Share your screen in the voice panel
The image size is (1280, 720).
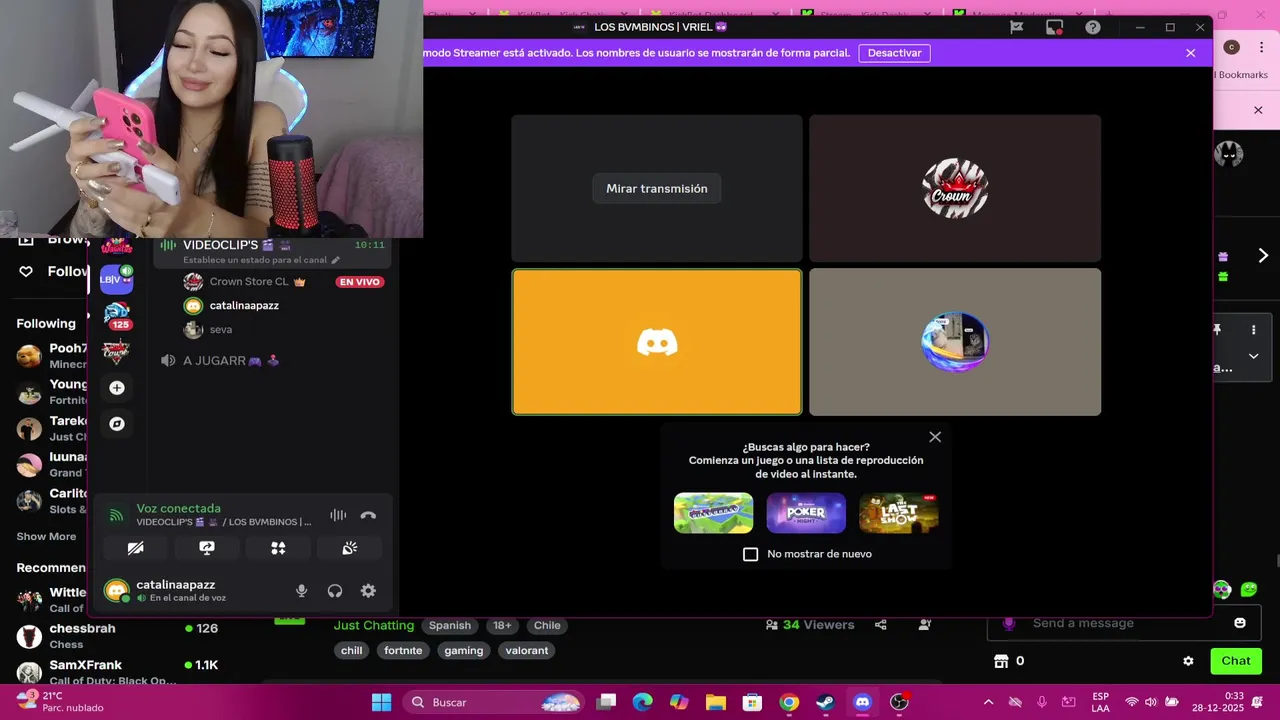click(x=207, y=548)
